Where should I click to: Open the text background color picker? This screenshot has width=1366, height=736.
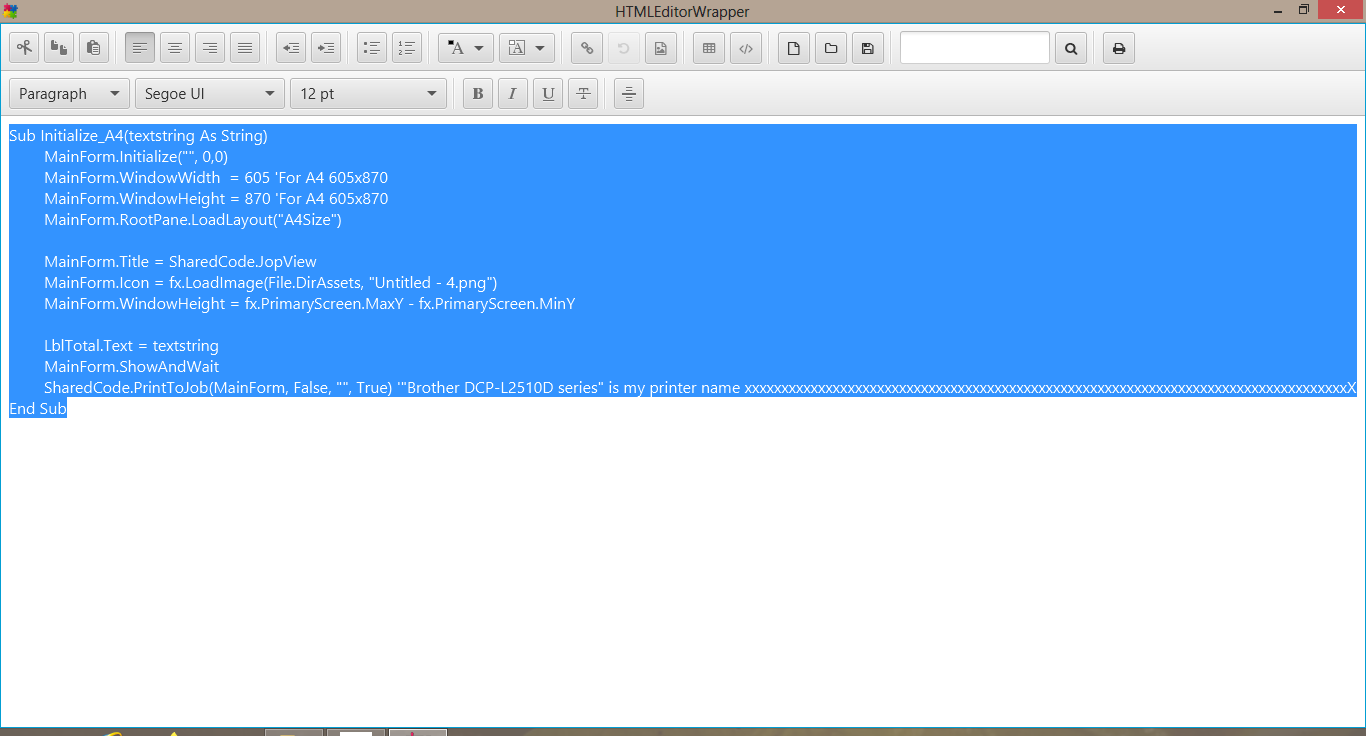(527, 48)
